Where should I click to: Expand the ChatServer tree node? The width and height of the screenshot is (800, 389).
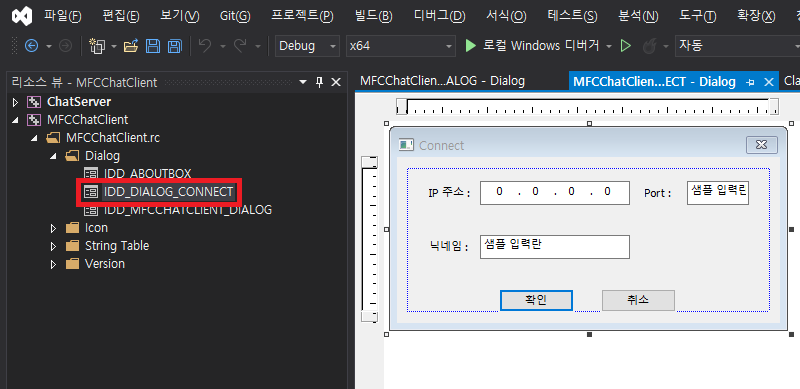(x=15, y=102)
